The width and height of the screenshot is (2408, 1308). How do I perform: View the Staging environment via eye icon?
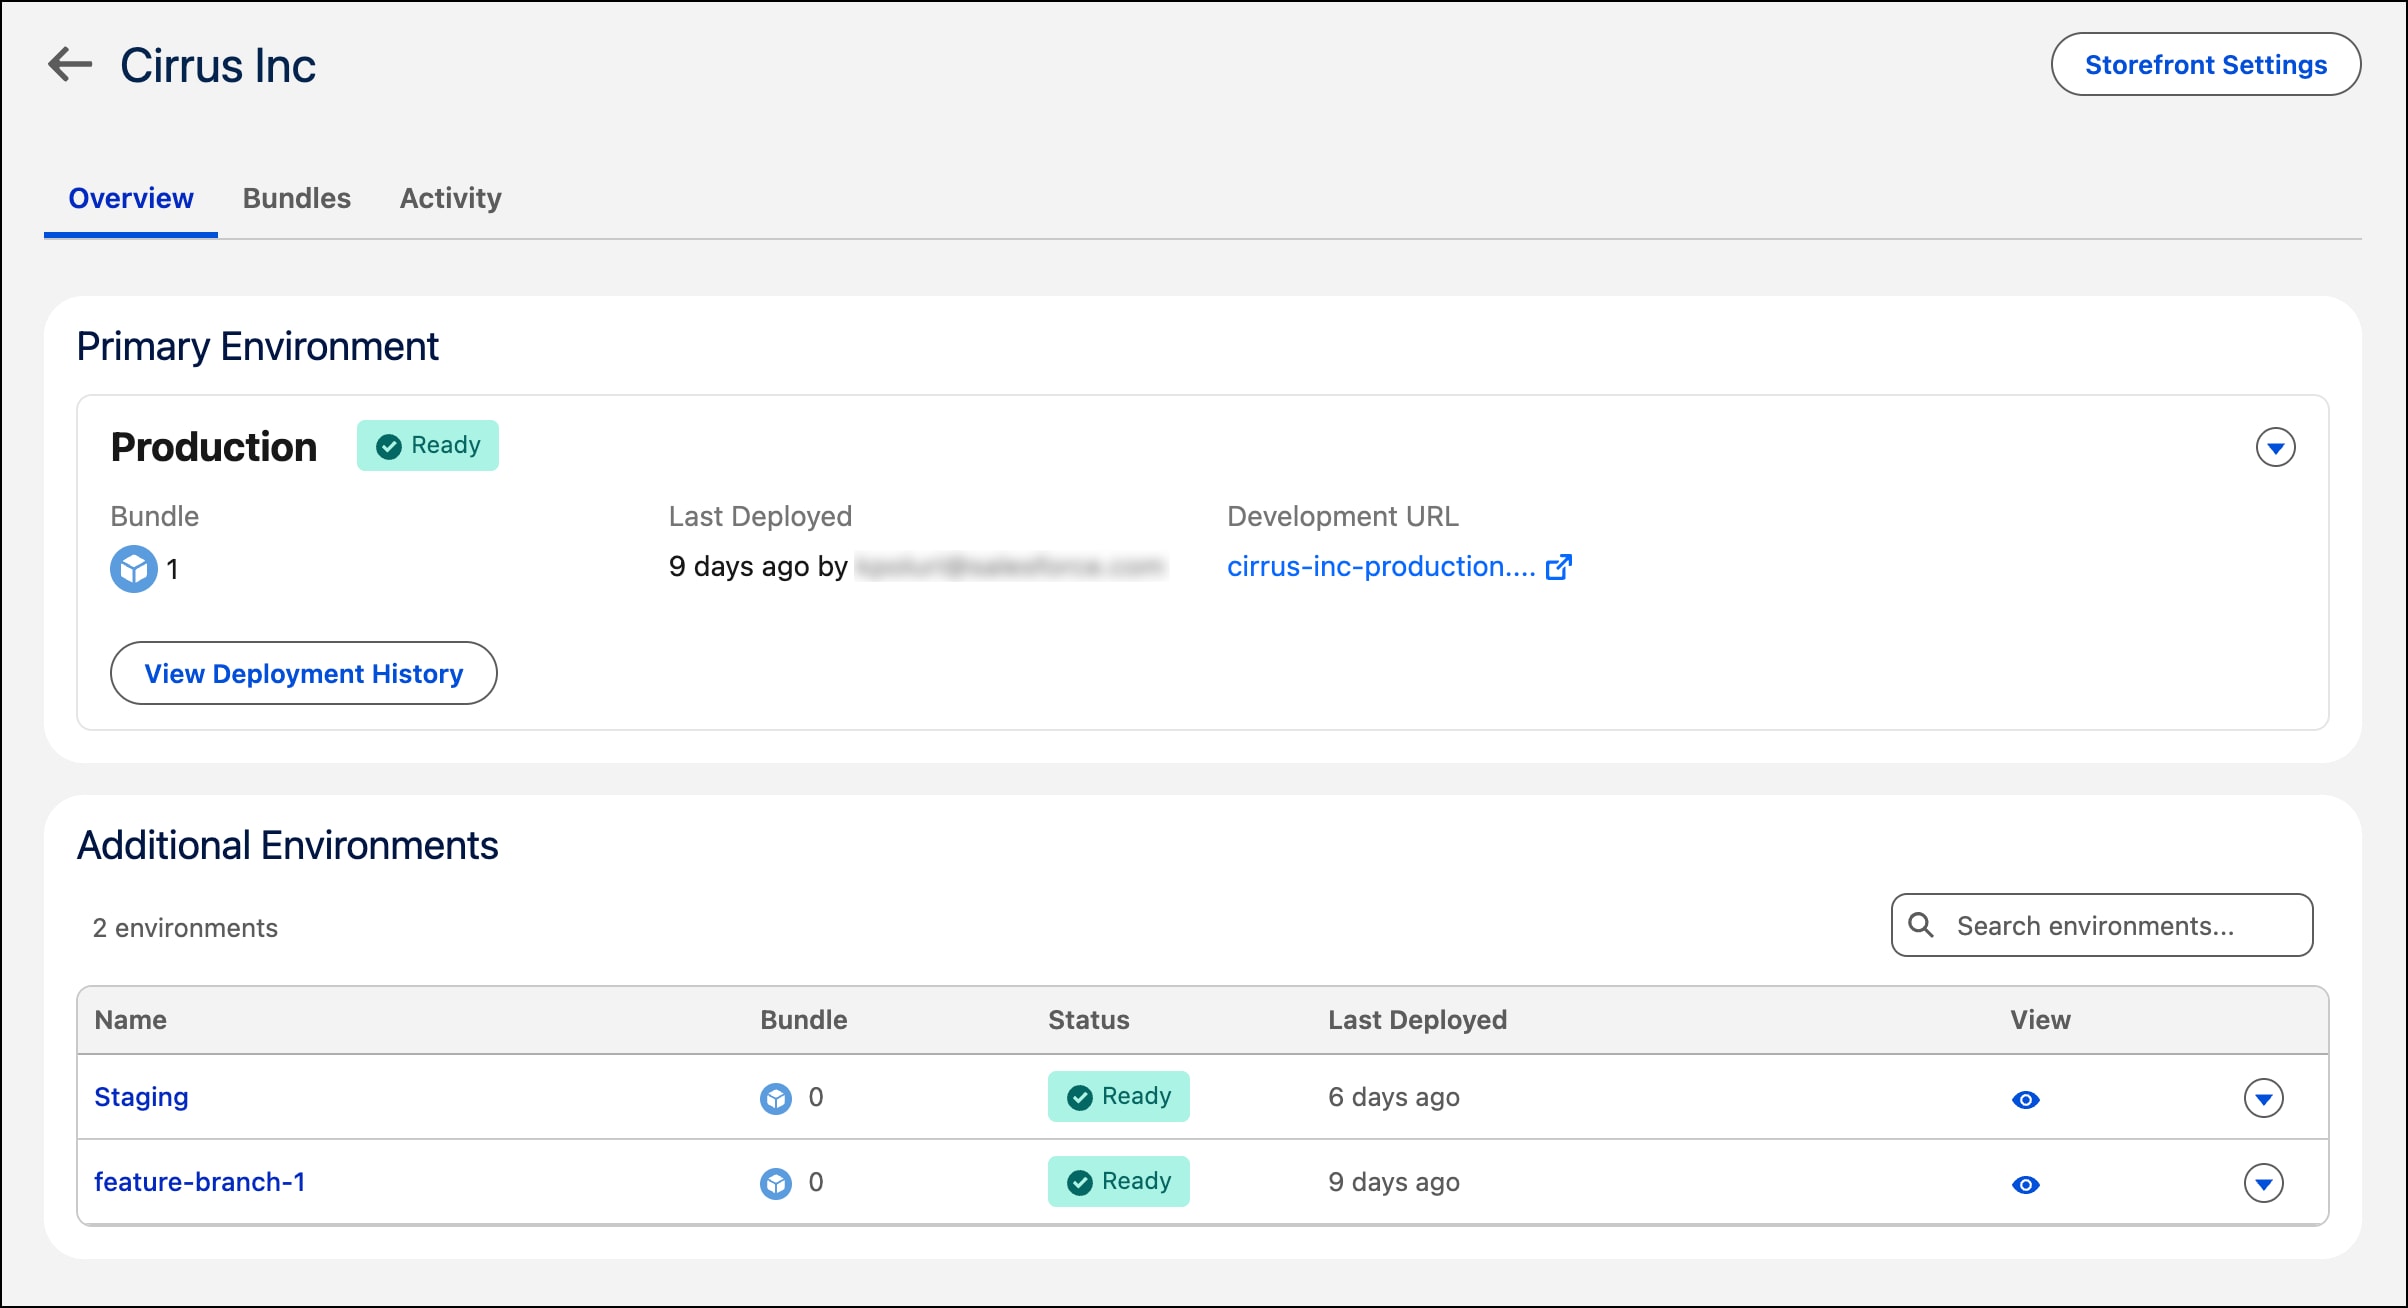[x=2026, y=1099]
